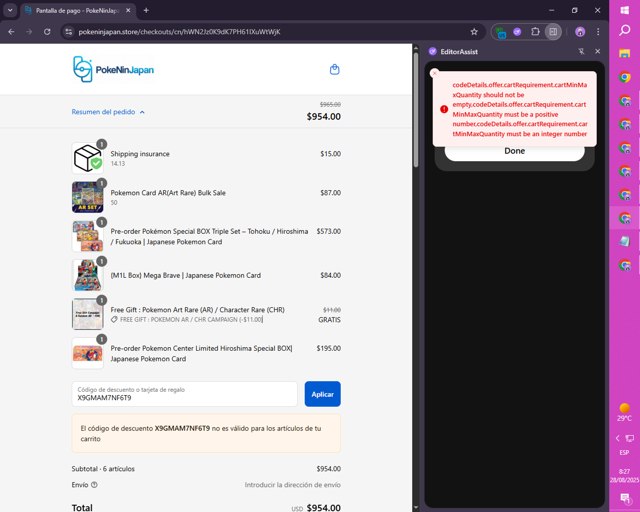640x512 pixels.
Task: Click the $573.00 price
Action: click(329, 231)
